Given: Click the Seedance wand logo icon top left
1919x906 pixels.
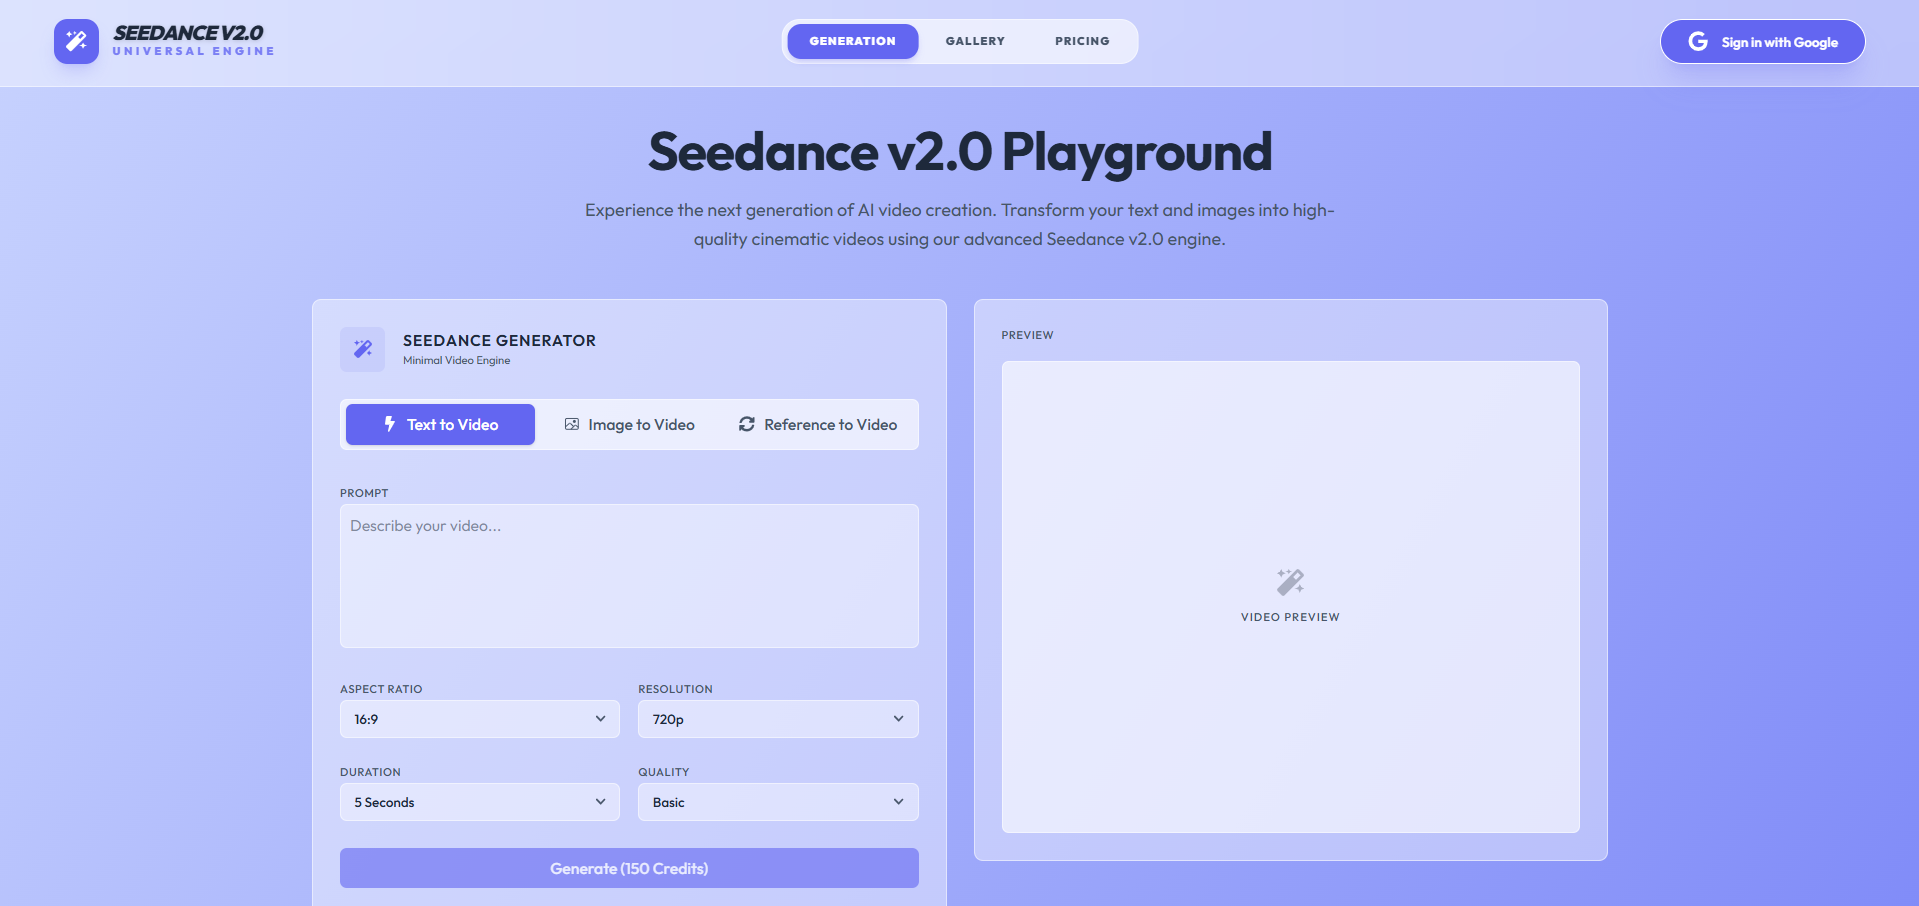Looking at the screenshot, I should coord(76,41).
